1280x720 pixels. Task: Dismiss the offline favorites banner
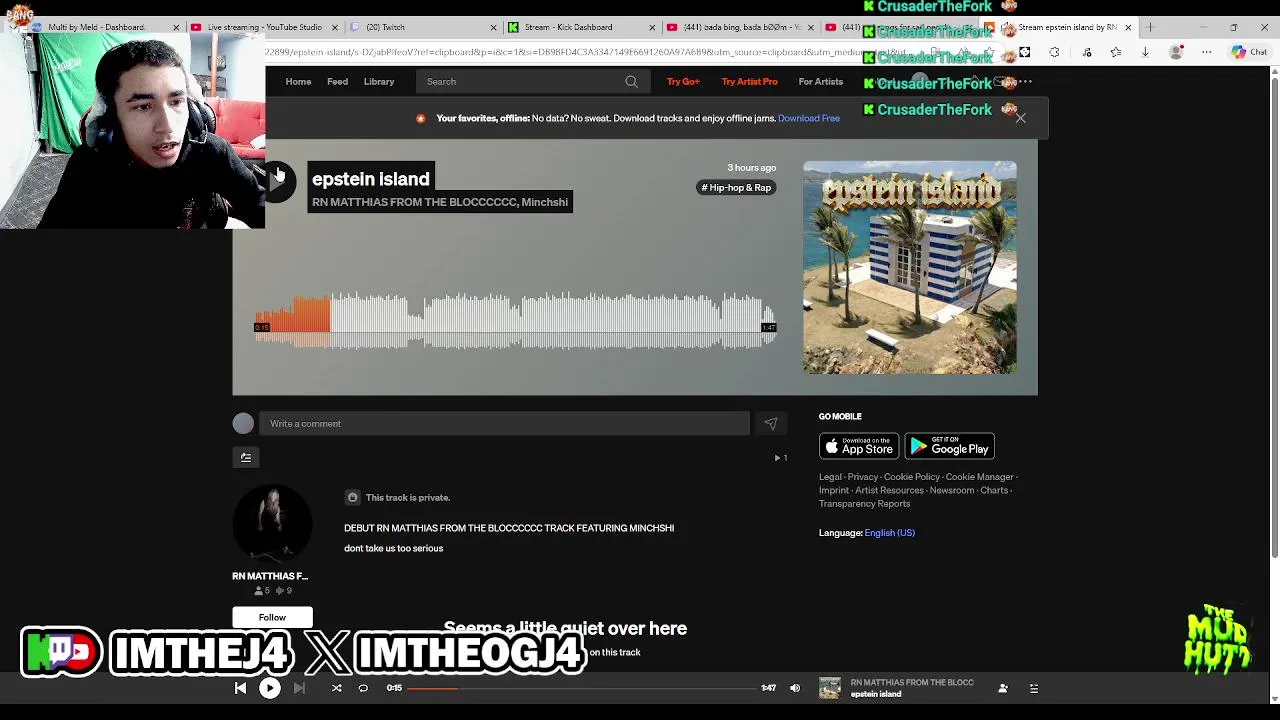tap(1020, 118)
